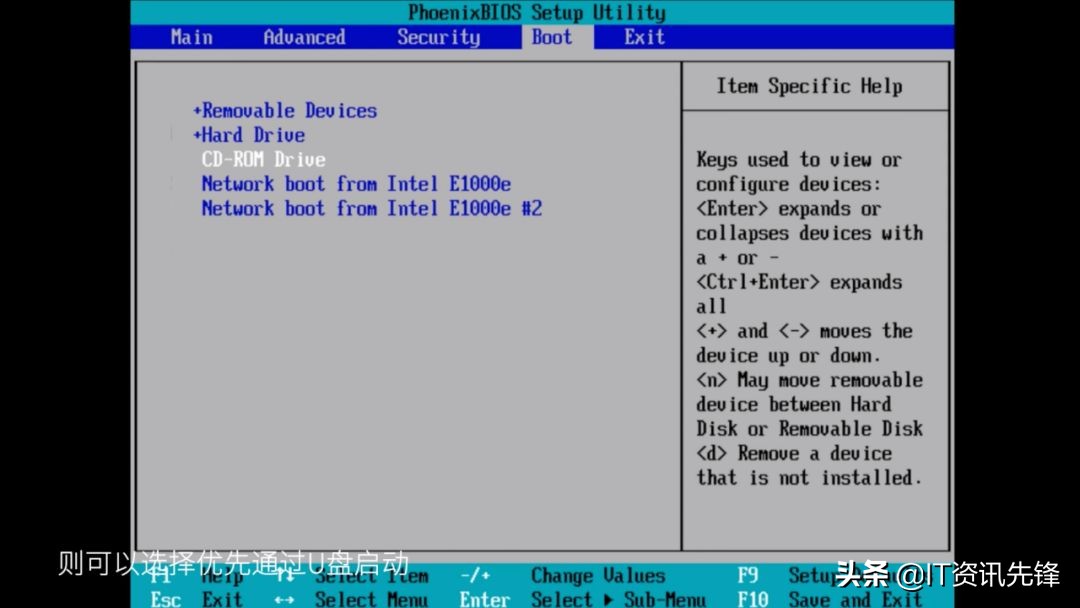The image size is (1080, 608).
Task: Select the CD-ROM Drive boot item
Action: click(264, 159)
